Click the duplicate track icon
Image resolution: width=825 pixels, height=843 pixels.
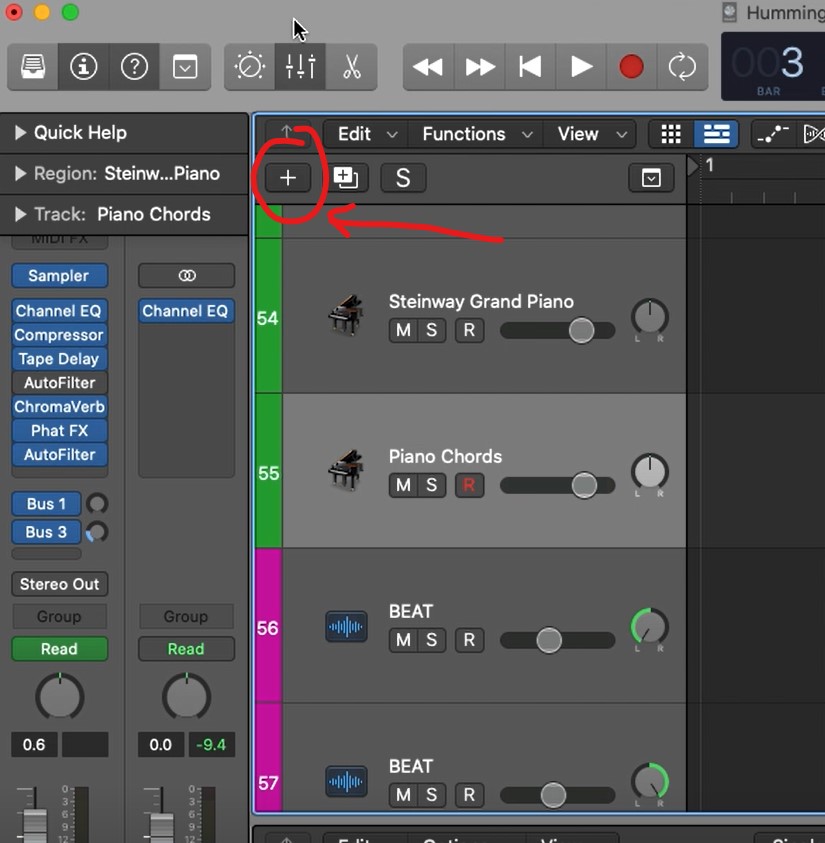pyautogui.click(x=346, y=178)
